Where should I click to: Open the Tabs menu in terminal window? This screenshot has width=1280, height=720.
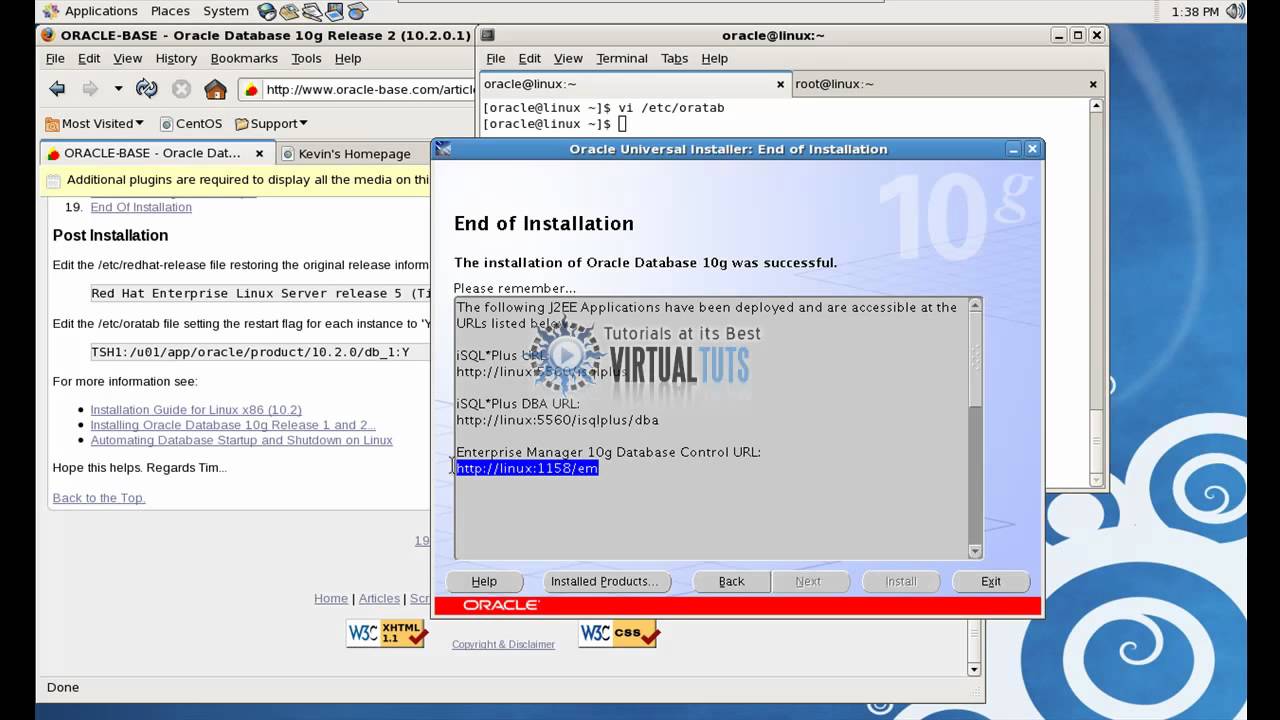tap(674, 58)
